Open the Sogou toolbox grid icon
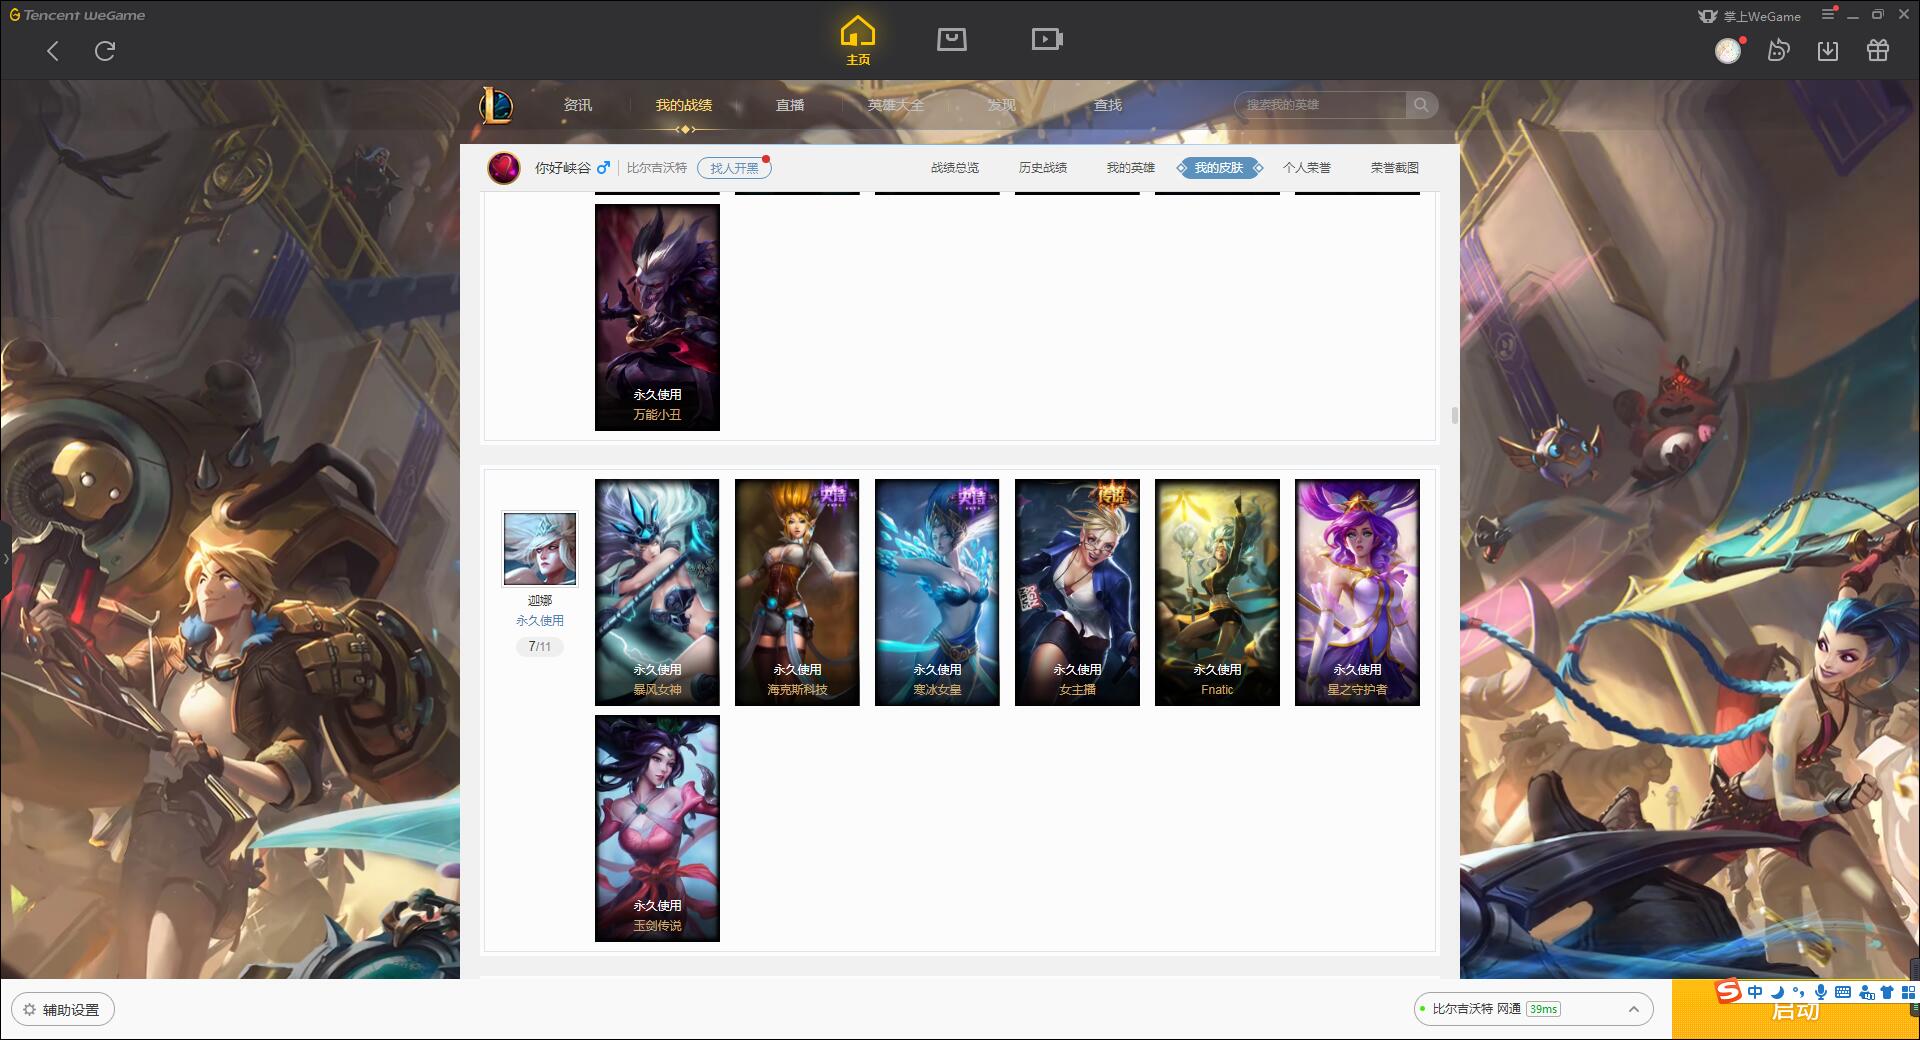The width and height of the screenshot is (1920, 1040). coord(1908,992)
